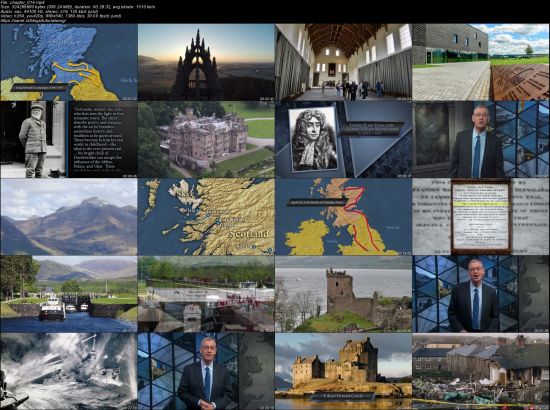Click the caption banner on the yellow-arrow map
Image resolution: width=550 pixels, height=410 pixels.
point(39,87)
